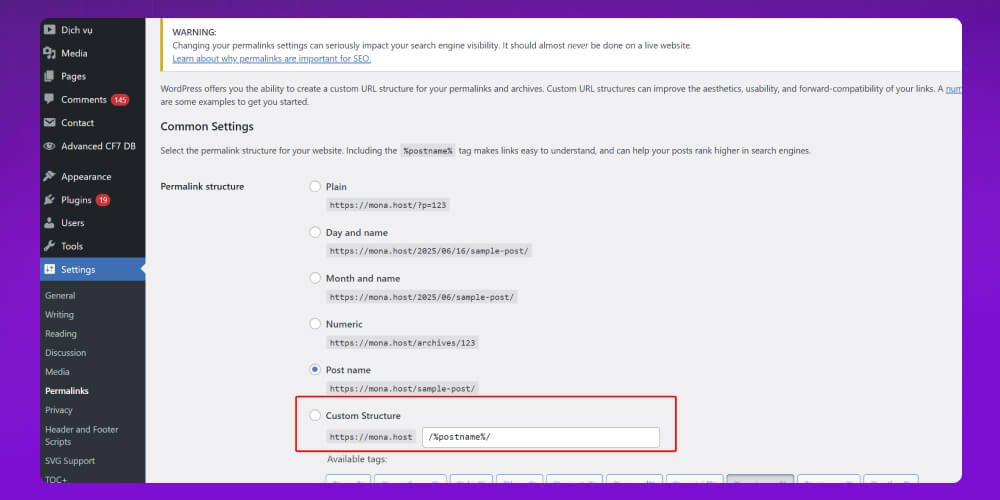Click the Common Settings heading
This screenshot has height=500, width=1000.
pyautogui.click(x=207, y=126)
